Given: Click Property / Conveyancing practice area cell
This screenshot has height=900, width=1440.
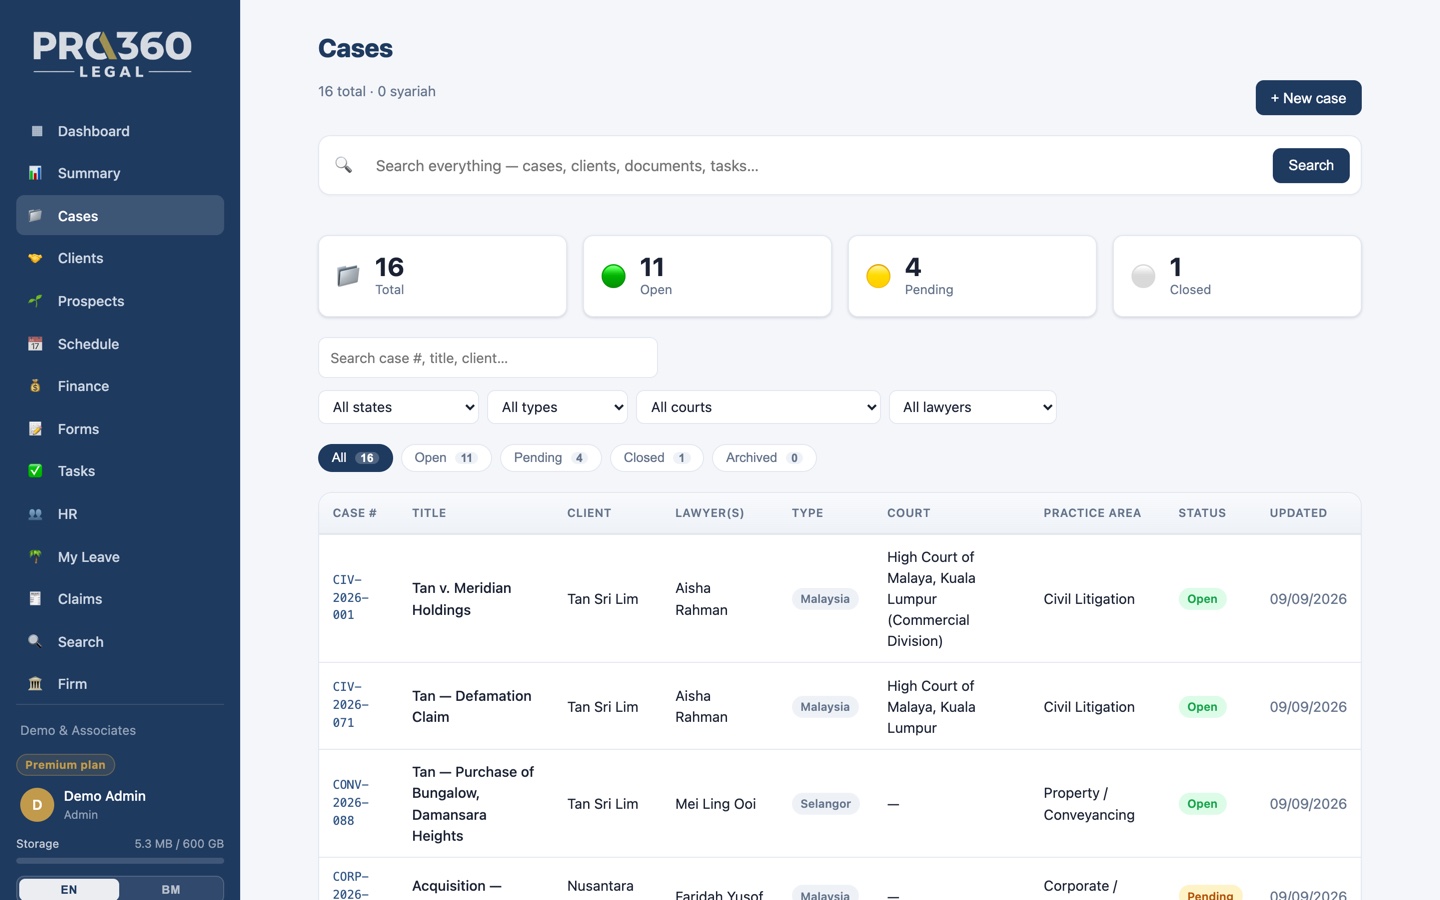Looking at the screenshot, I should [x=1089, y=804].
